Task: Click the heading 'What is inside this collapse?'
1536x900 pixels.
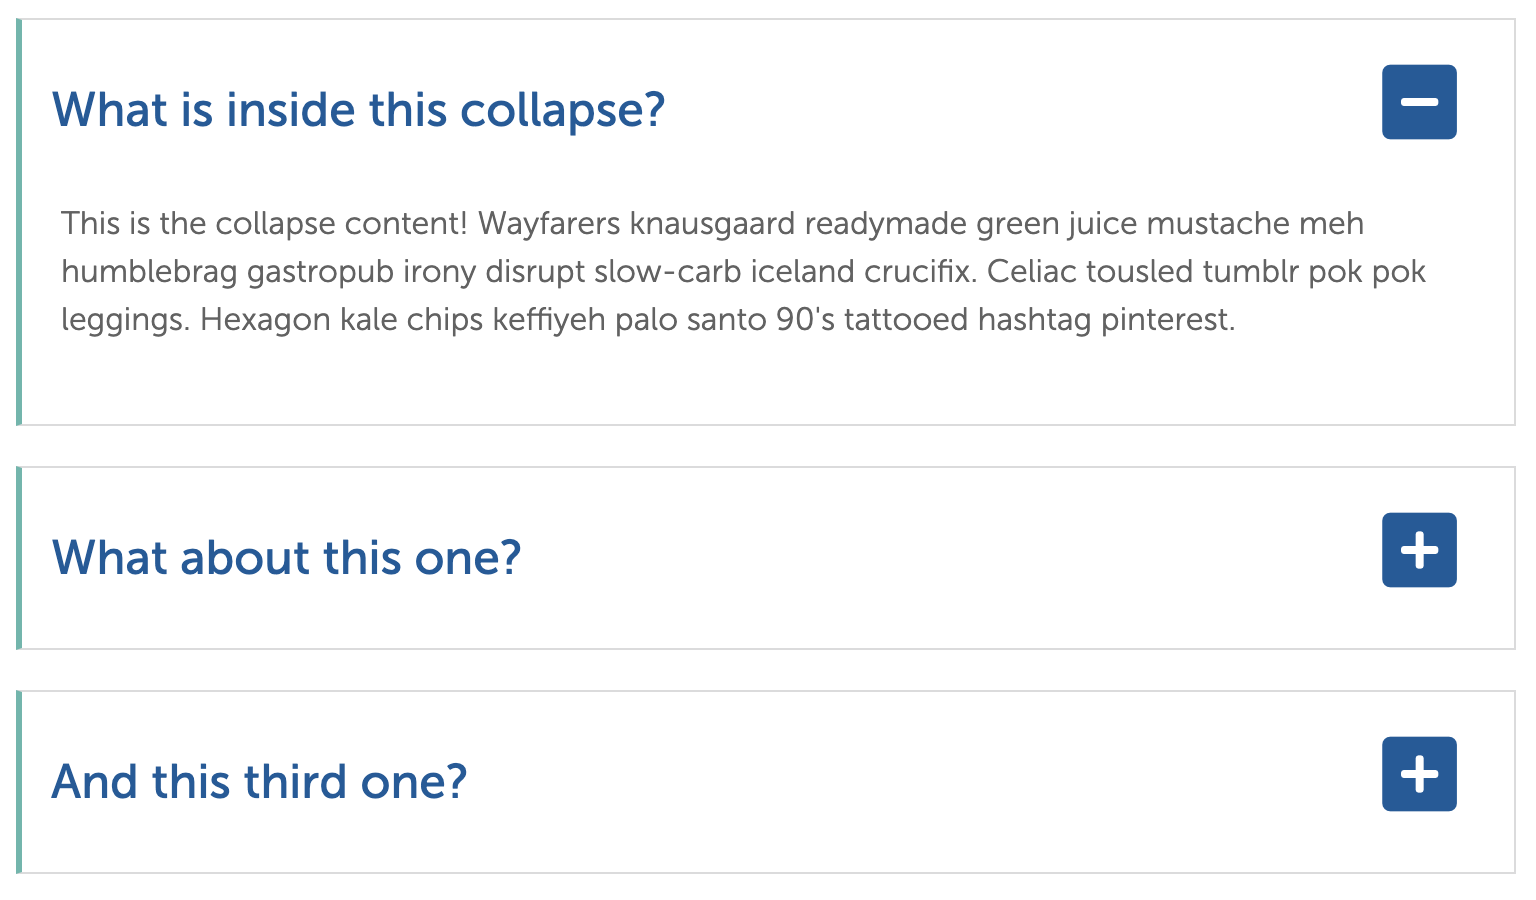Action: 358,110
